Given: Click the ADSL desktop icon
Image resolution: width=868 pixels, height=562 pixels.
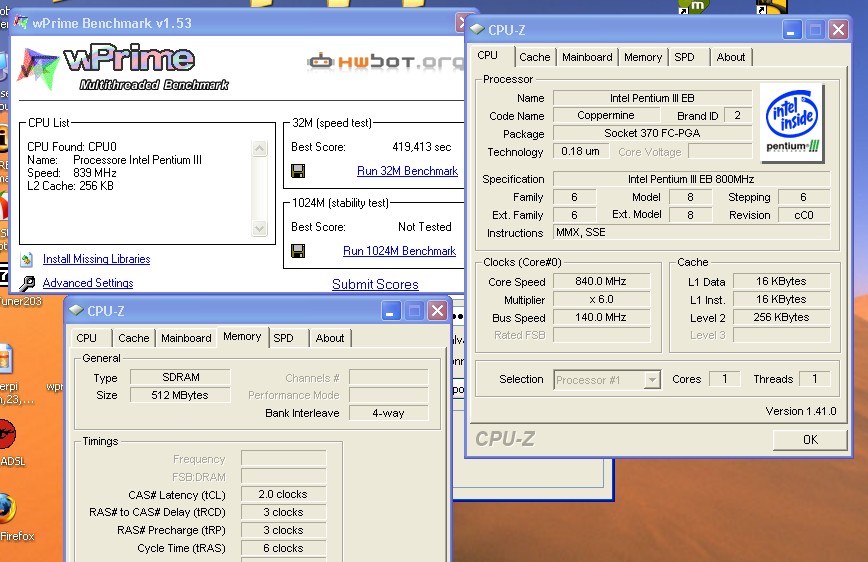Looking at the screenshot, I should click(x=7, y=434).
